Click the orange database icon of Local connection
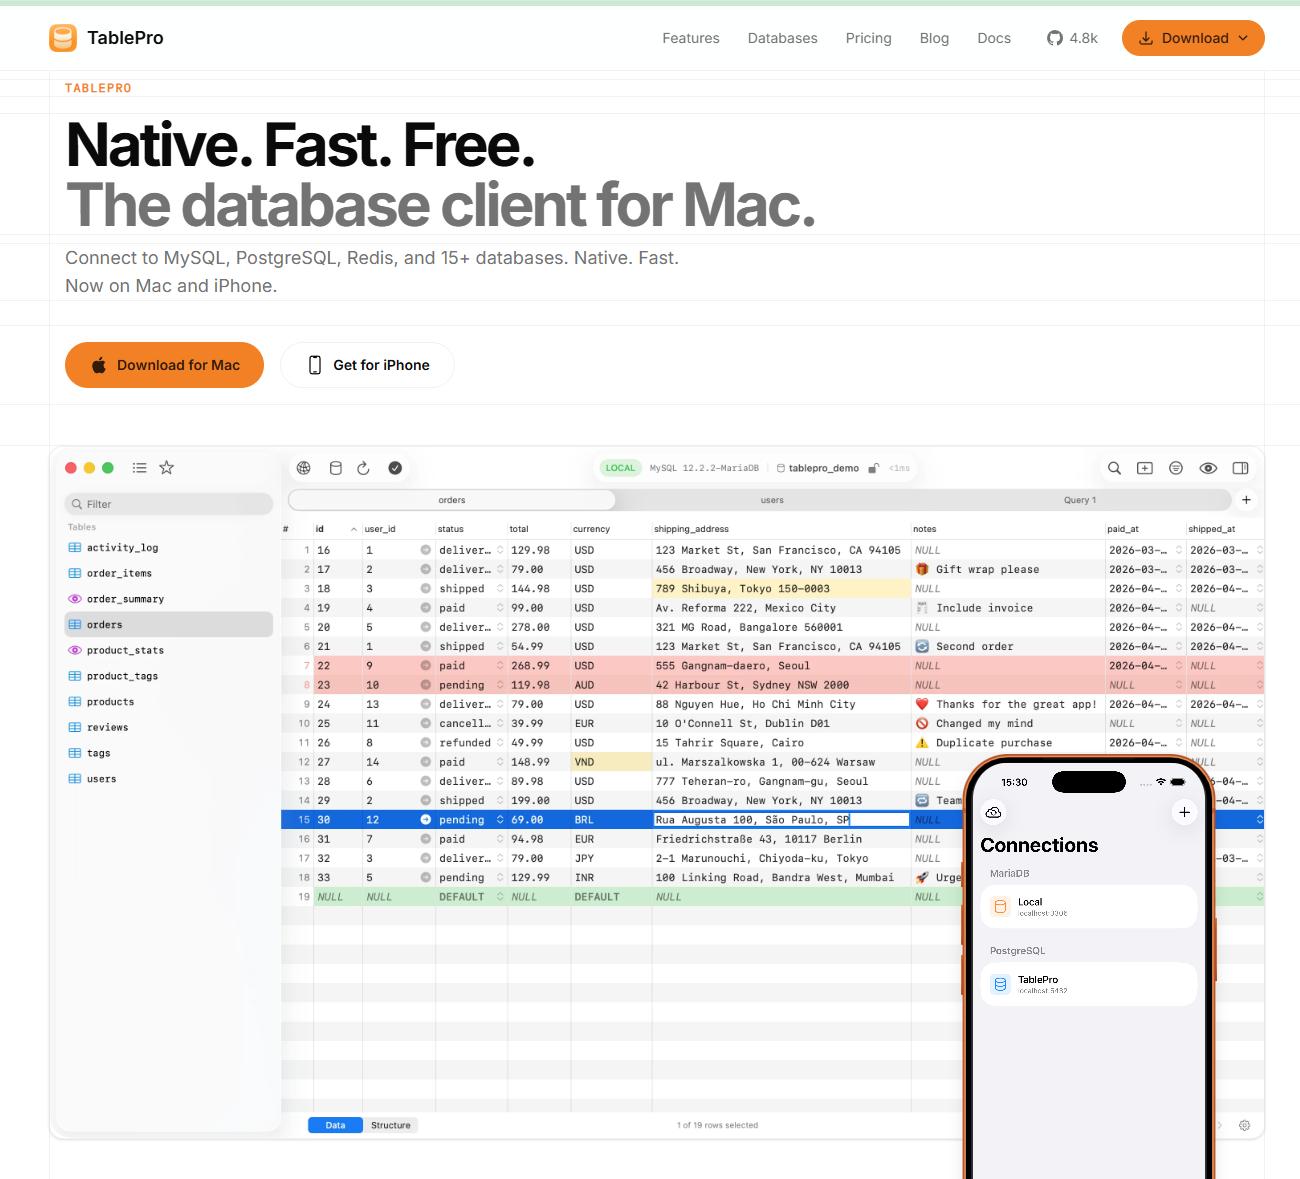 tap(1000, 907)
